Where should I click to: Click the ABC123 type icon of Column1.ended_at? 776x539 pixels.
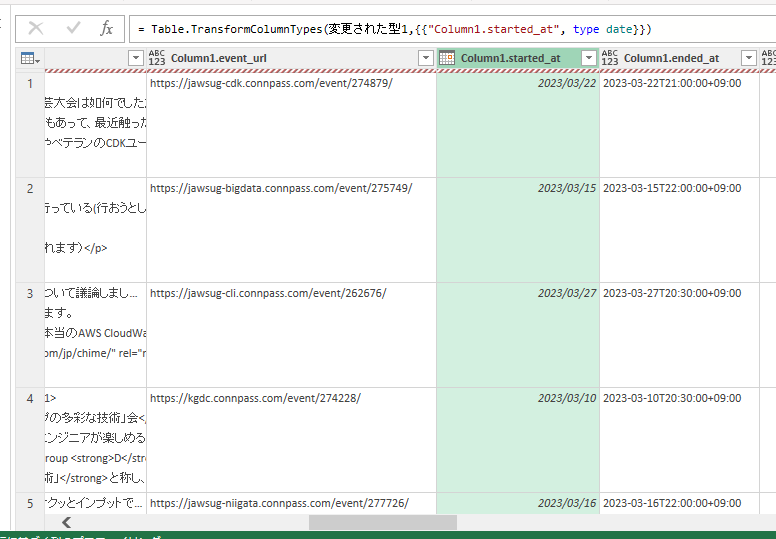tap(610, 58)
